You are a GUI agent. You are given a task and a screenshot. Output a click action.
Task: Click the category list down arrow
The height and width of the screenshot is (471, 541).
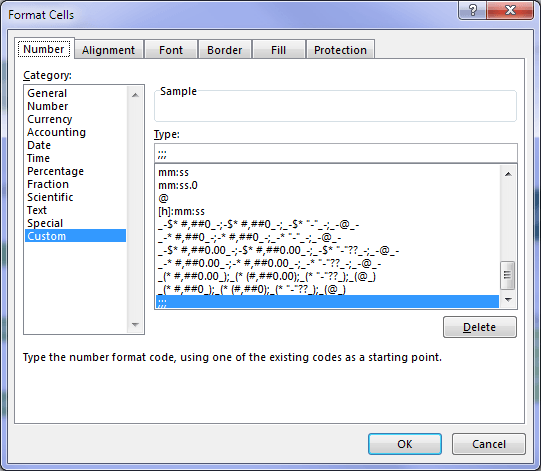(x=135, y=325)
